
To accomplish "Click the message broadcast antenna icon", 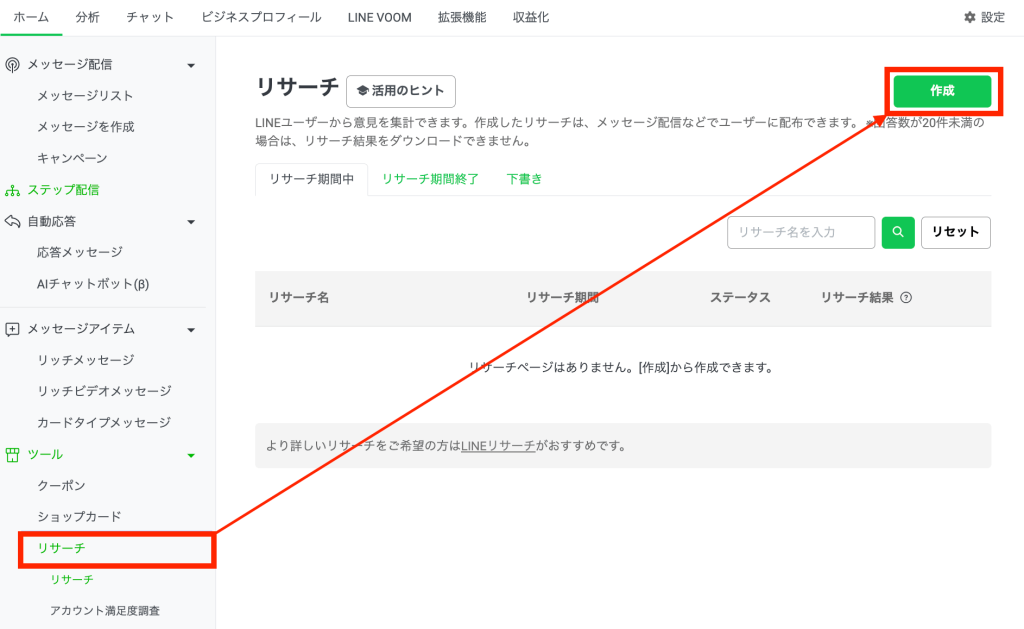I will click(x=12, y=65).
